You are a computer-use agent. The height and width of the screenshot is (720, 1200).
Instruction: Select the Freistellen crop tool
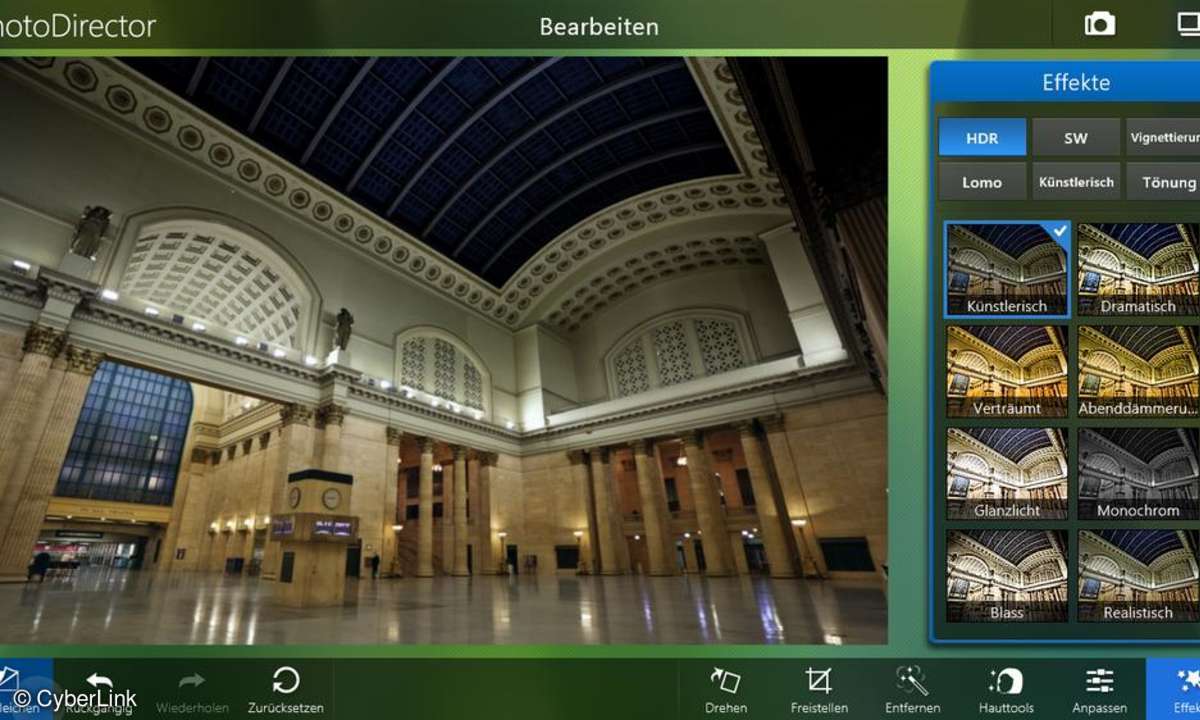pos(819,681)
